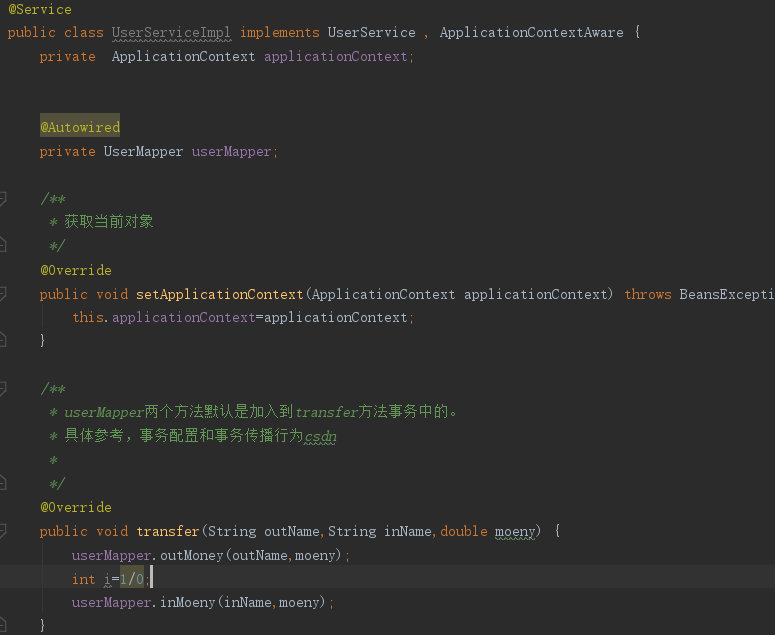
Task: Click transfer word inside the comment
Action: click(327, 412)
